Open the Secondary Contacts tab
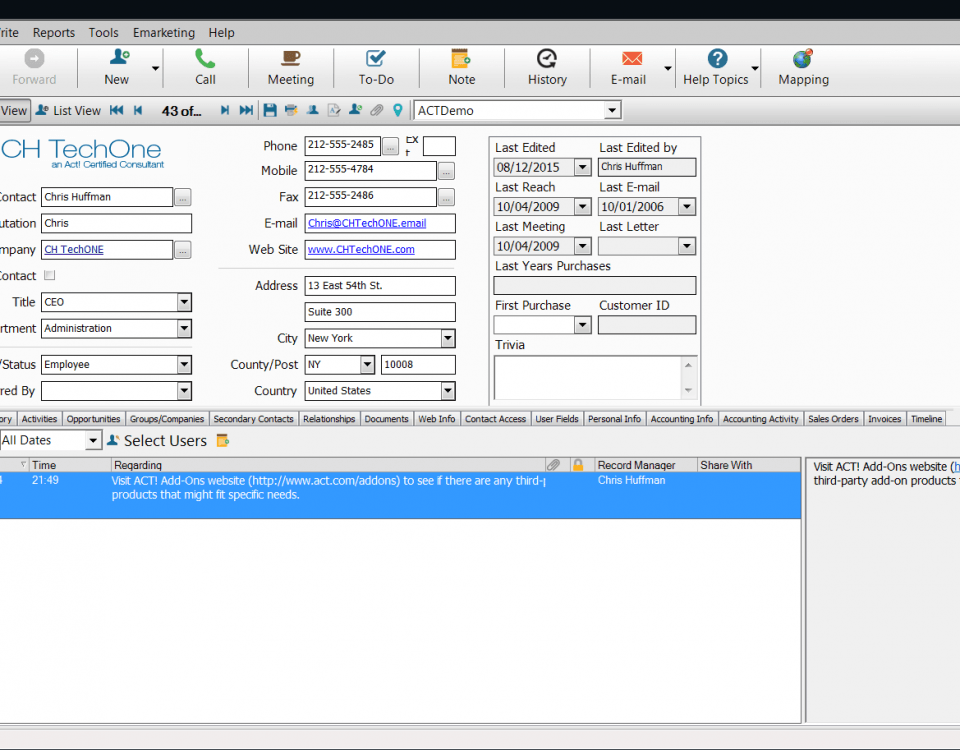The height and width of the screenshot is (750, 960). point(253,419)
